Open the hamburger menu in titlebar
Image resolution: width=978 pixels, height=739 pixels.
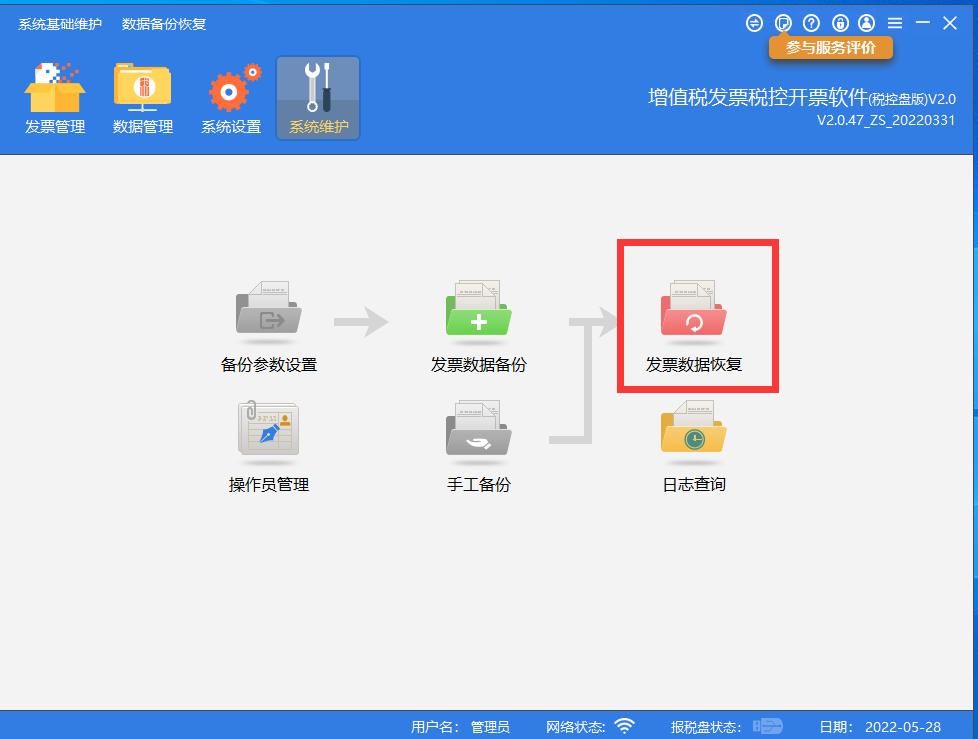pyautogui.click(x=897, y=22)
